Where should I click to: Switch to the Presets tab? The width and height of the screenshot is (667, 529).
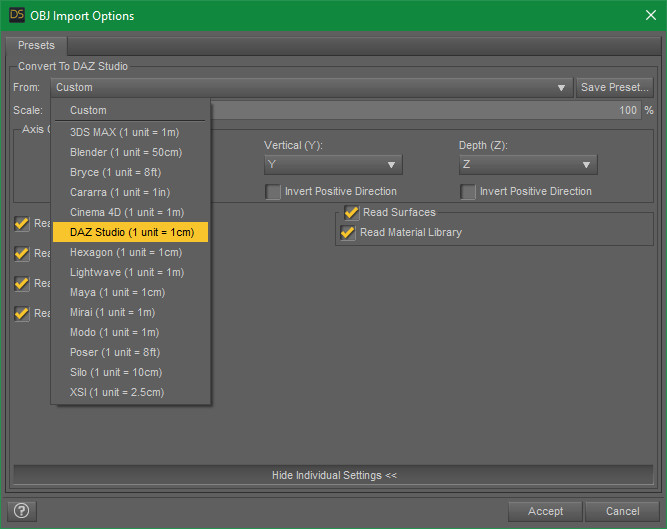36,46
